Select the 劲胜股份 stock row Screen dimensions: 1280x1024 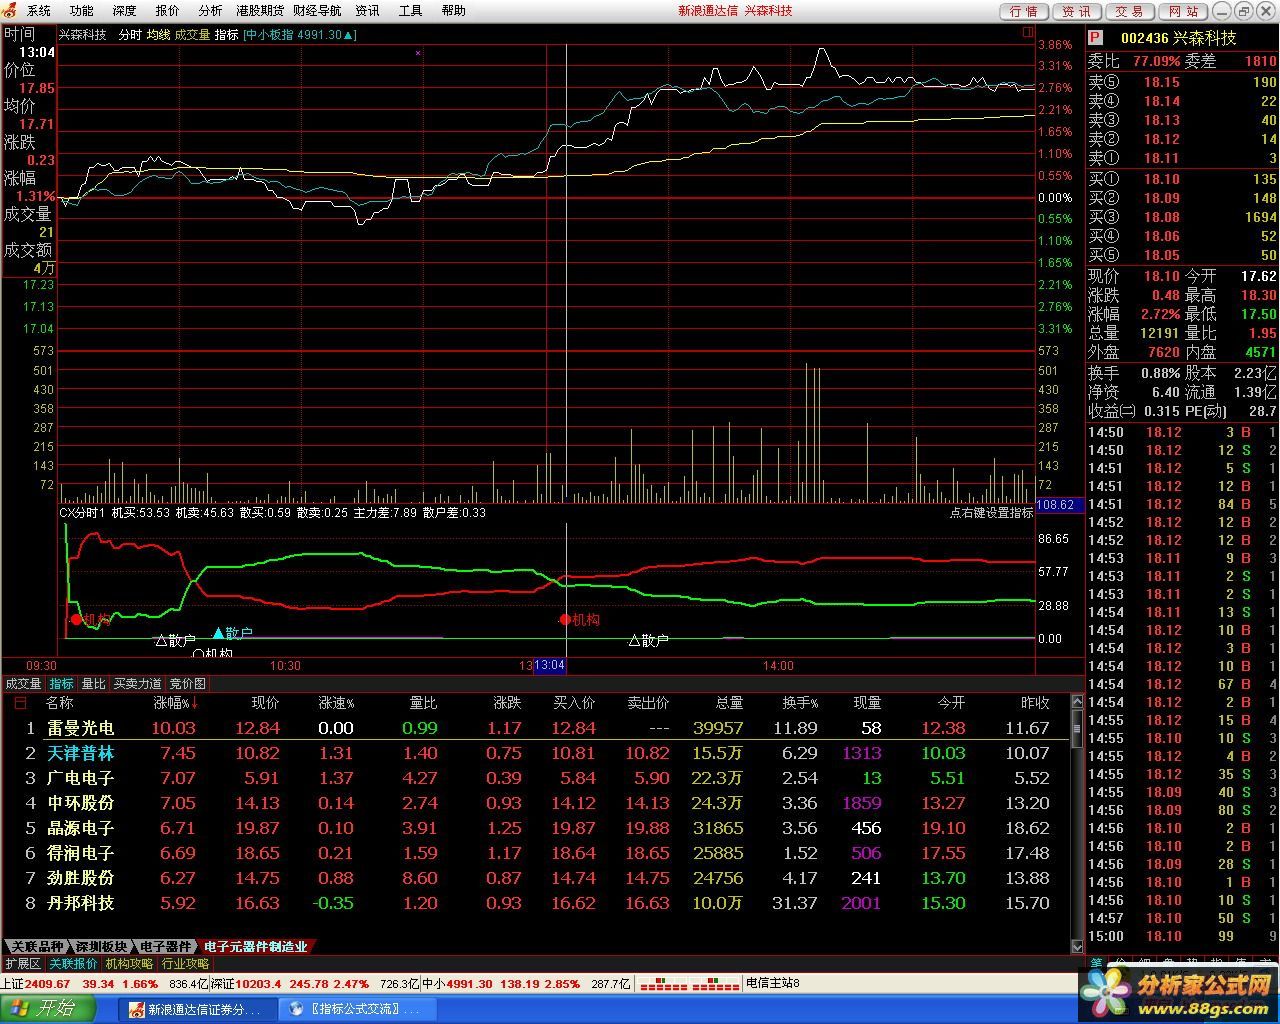[x=535, y=878]
